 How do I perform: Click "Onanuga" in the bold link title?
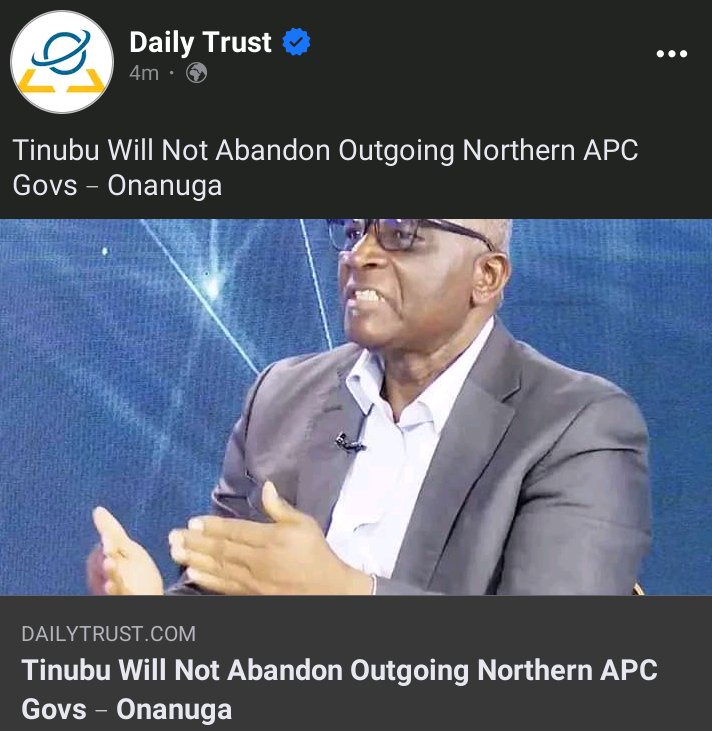[x=174, y=710]
